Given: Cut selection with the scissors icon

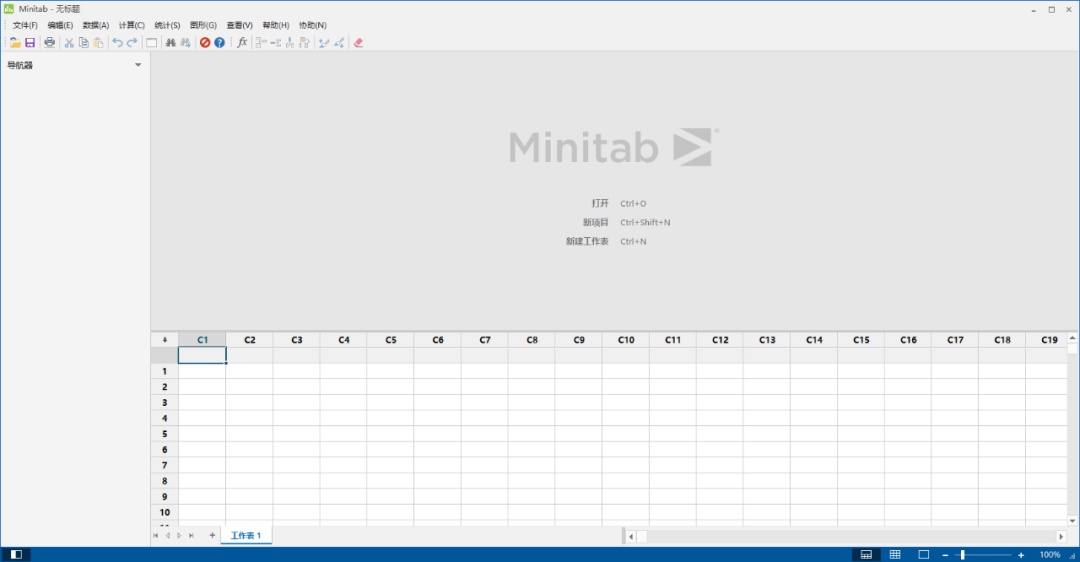Looking at the screenshot, I should (x=69, y=43).
